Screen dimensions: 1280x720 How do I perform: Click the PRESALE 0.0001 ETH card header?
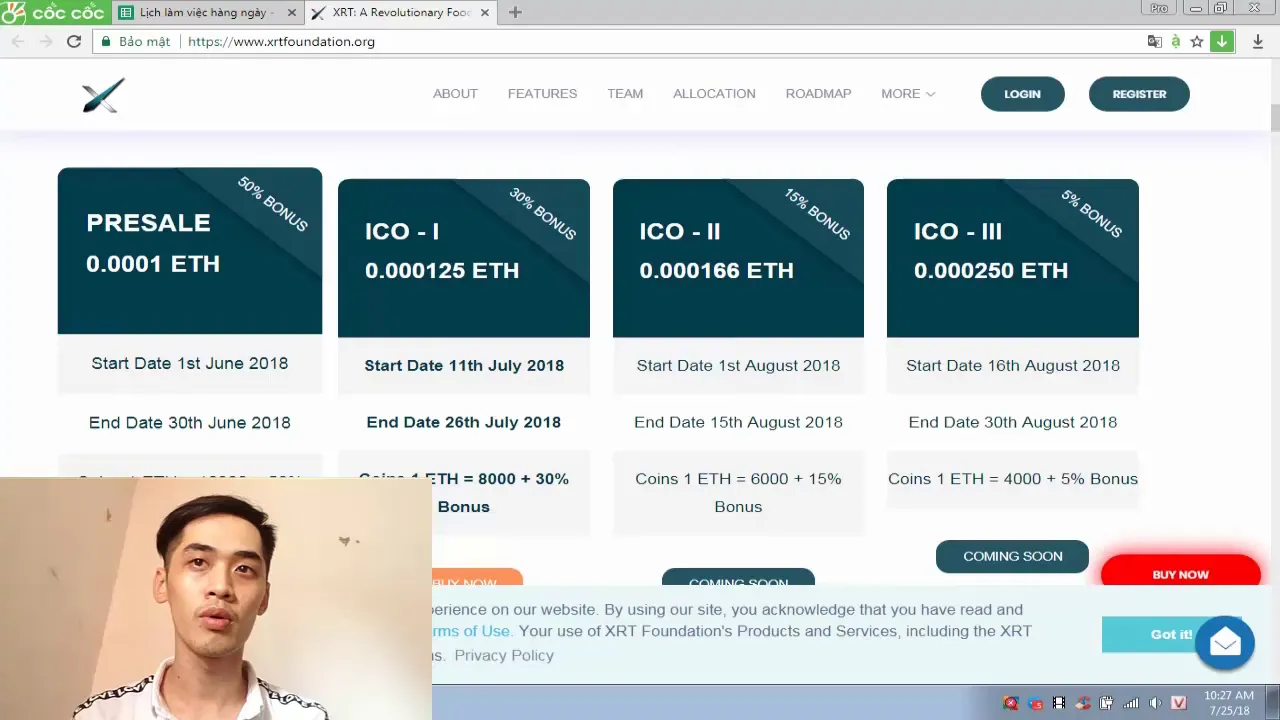tap(190, 251)
